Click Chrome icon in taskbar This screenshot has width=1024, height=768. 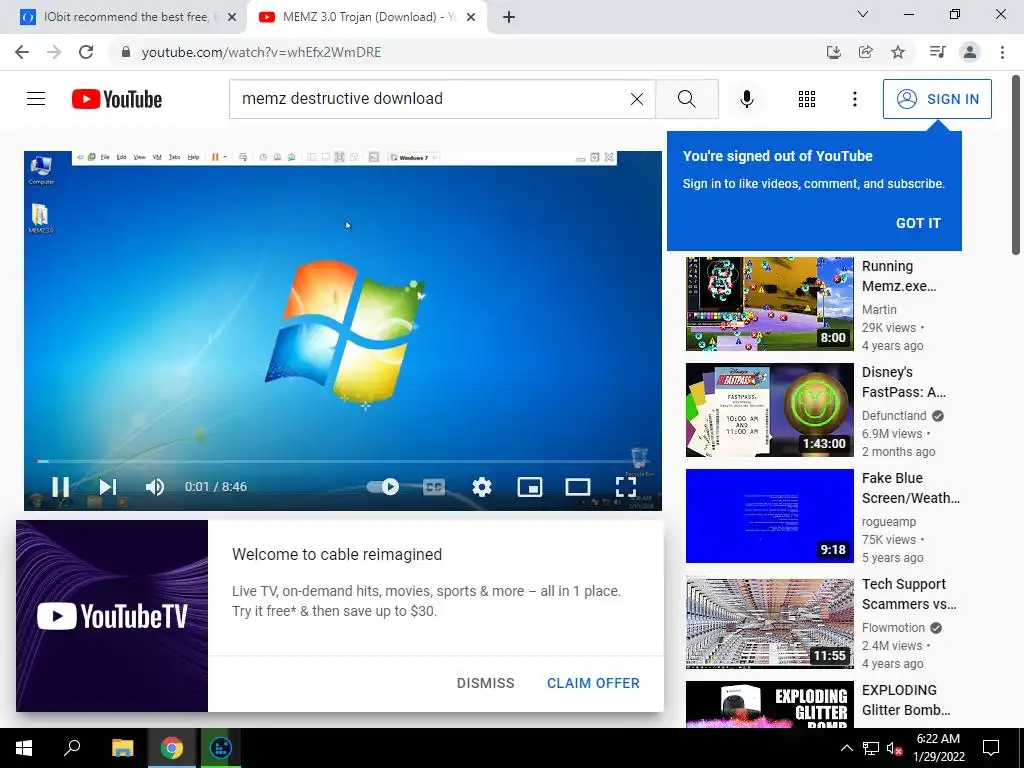coord(172,748)
